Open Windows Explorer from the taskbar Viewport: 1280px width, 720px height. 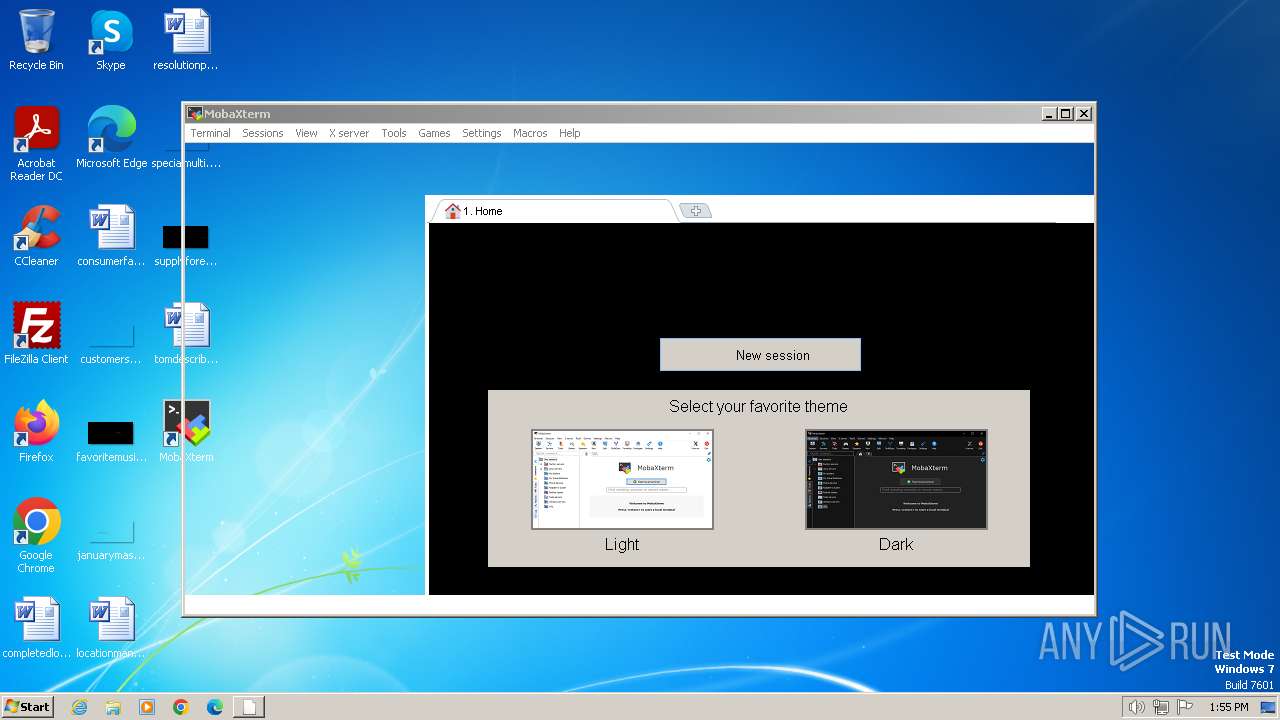(x=113, y=707)
